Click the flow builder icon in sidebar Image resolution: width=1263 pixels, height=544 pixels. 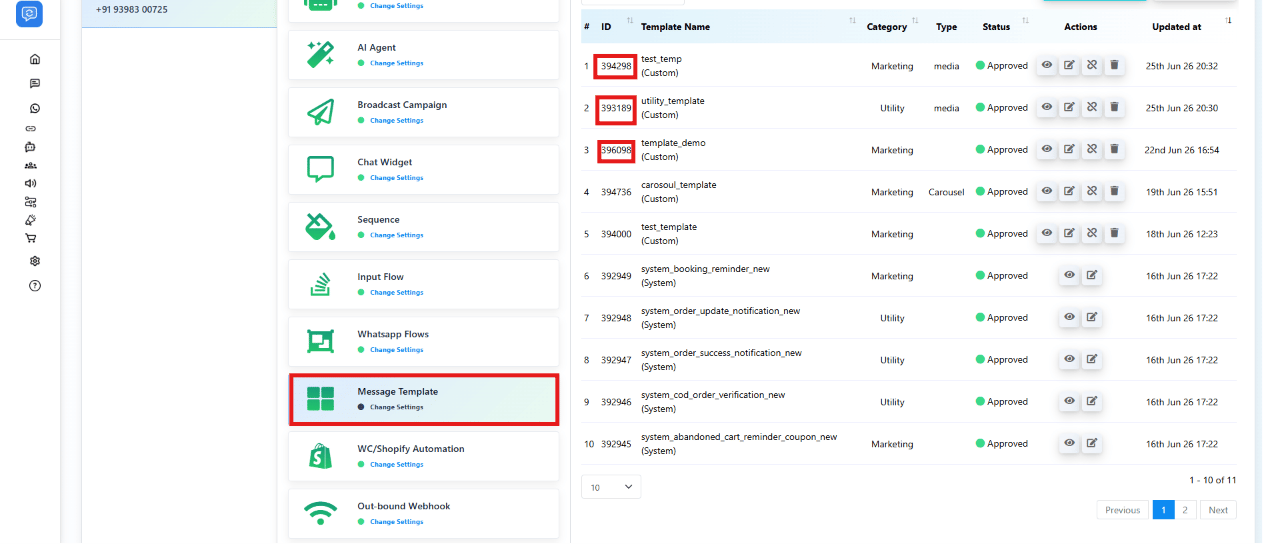click(x=31, y=201)
